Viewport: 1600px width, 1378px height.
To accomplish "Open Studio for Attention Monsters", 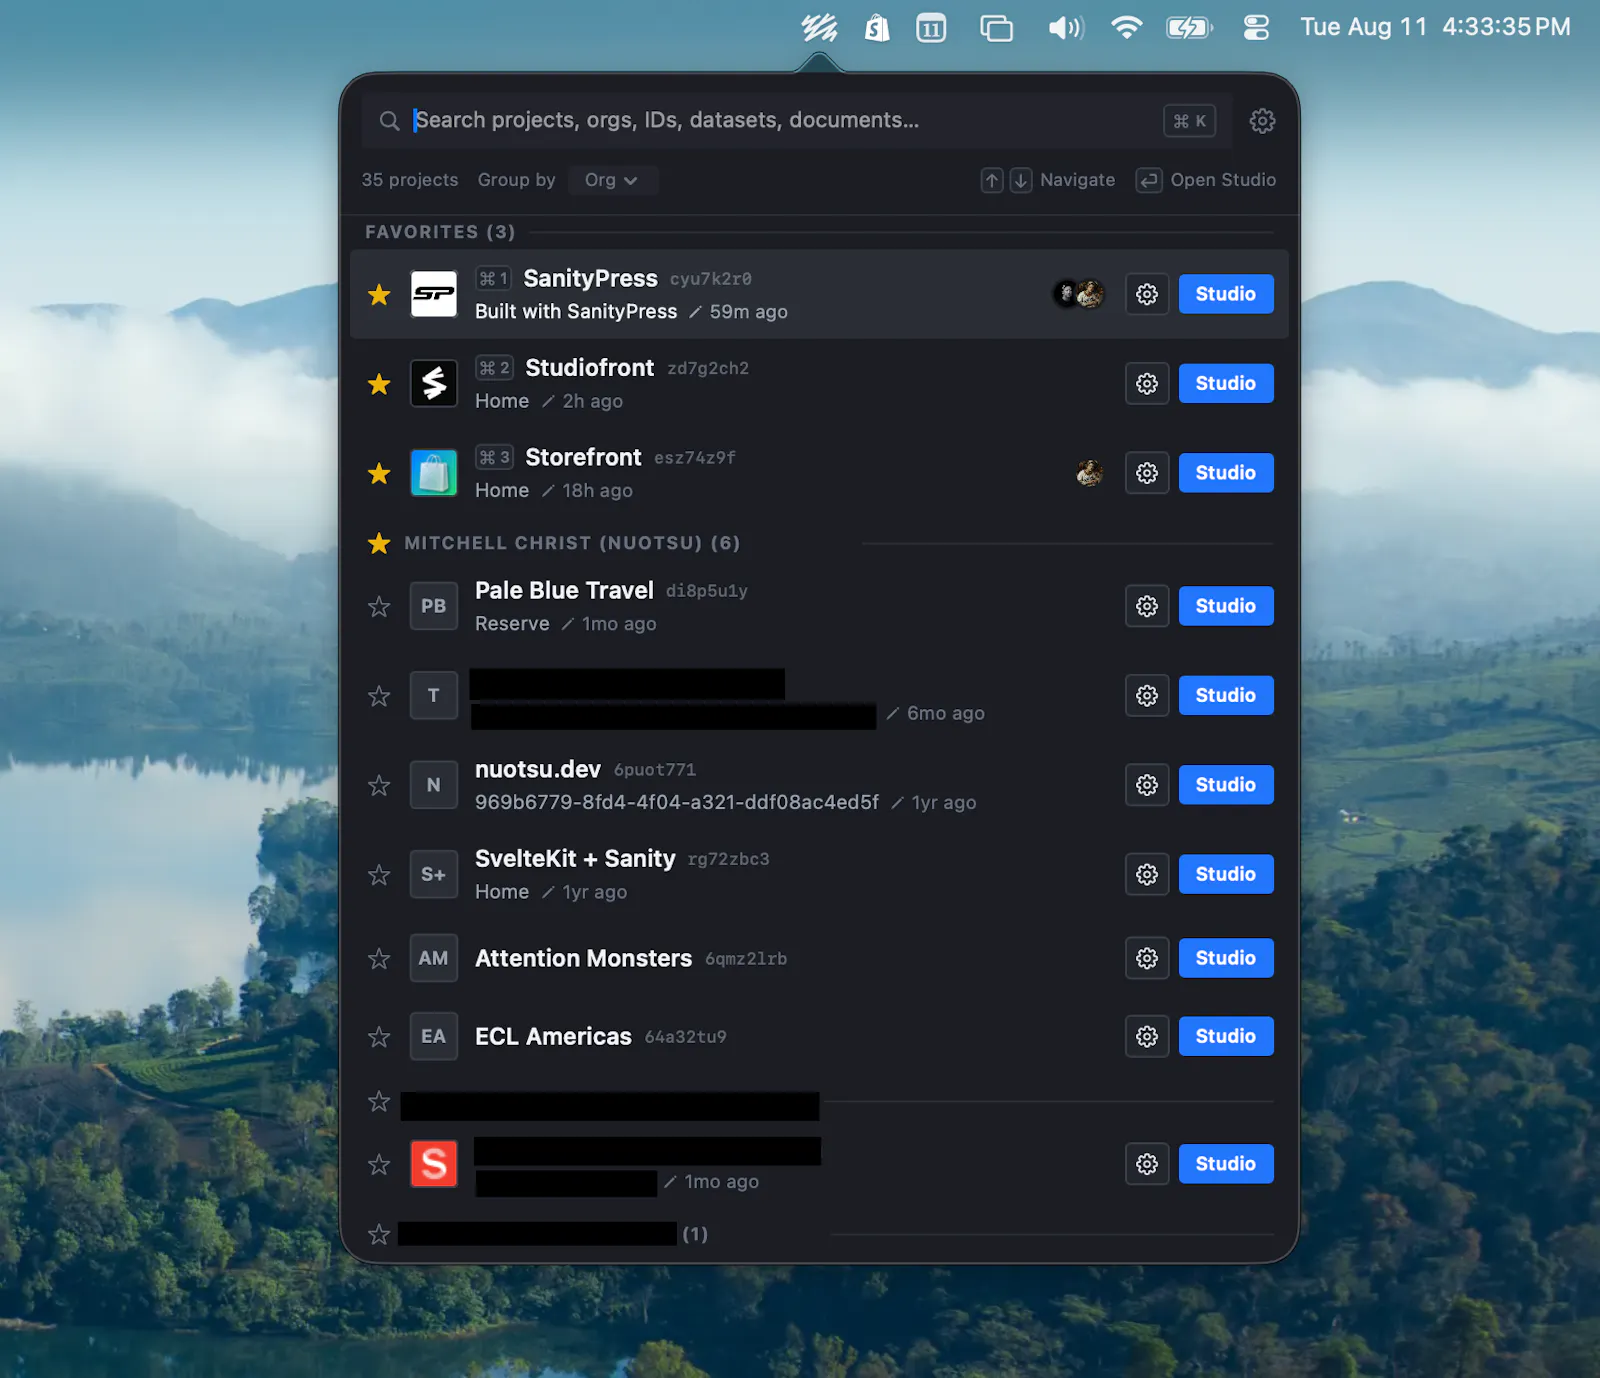I will (1226, 958).
